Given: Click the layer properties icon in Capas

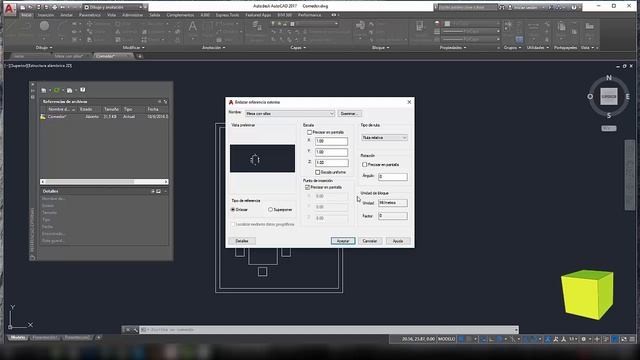Looking at the screenshot, I should 257,26.
